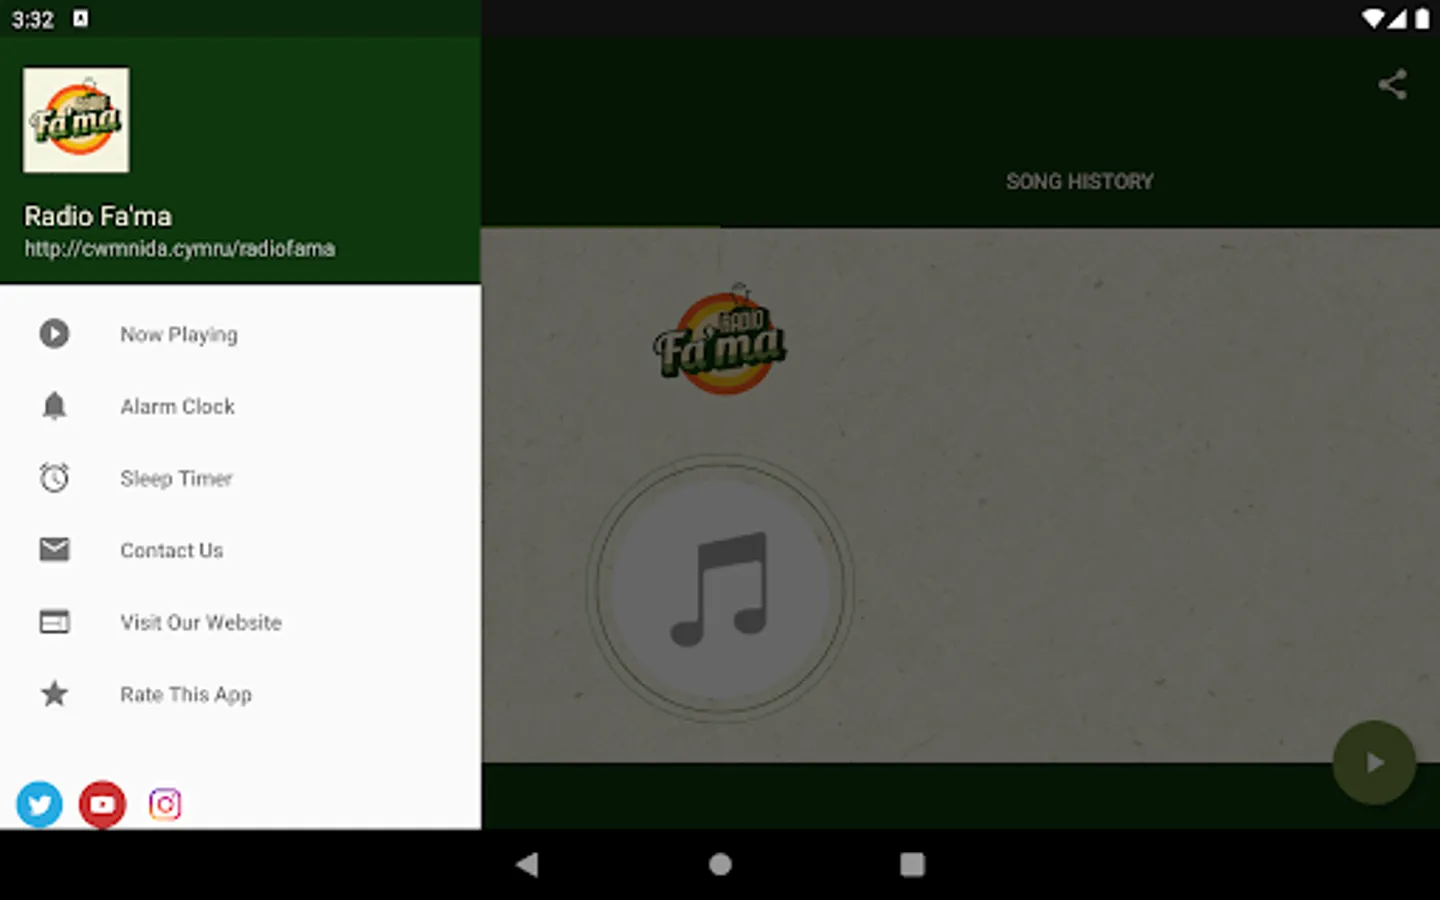Check the Wi-Fi status icon

click(1373, 19)
